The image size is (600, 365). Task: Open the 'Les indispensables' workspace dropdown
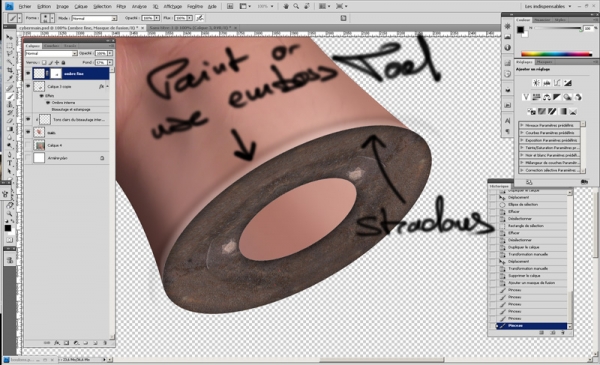tap(548, 6)
